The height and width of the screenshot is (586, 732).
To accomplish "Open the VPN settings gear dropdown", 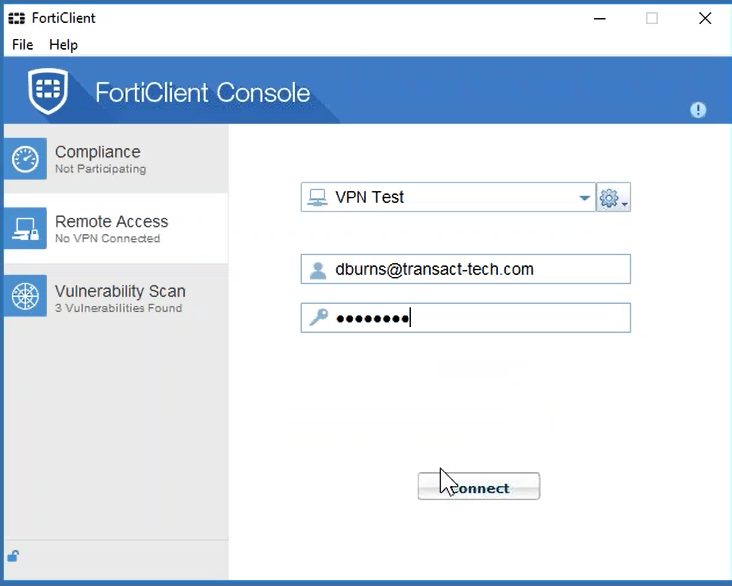I will pyautogui.click(x=613, y=198).
